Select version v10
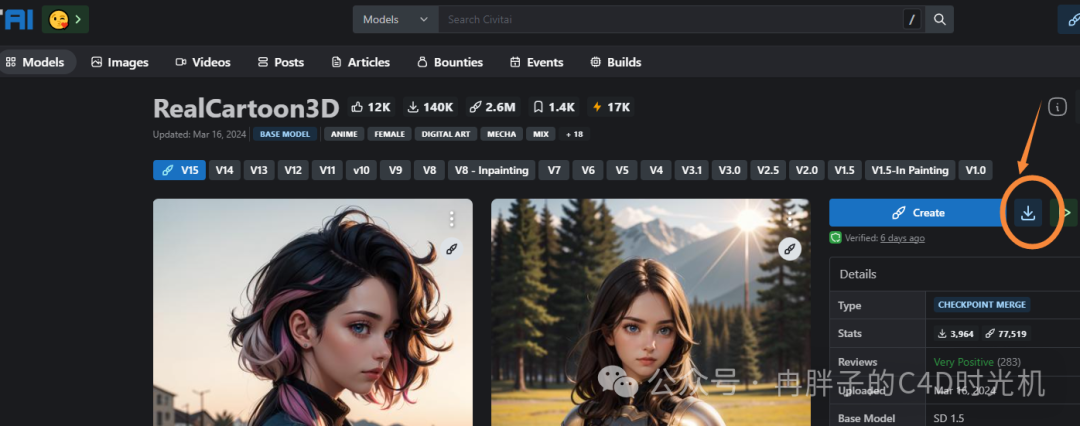 [x=362, y=170]
